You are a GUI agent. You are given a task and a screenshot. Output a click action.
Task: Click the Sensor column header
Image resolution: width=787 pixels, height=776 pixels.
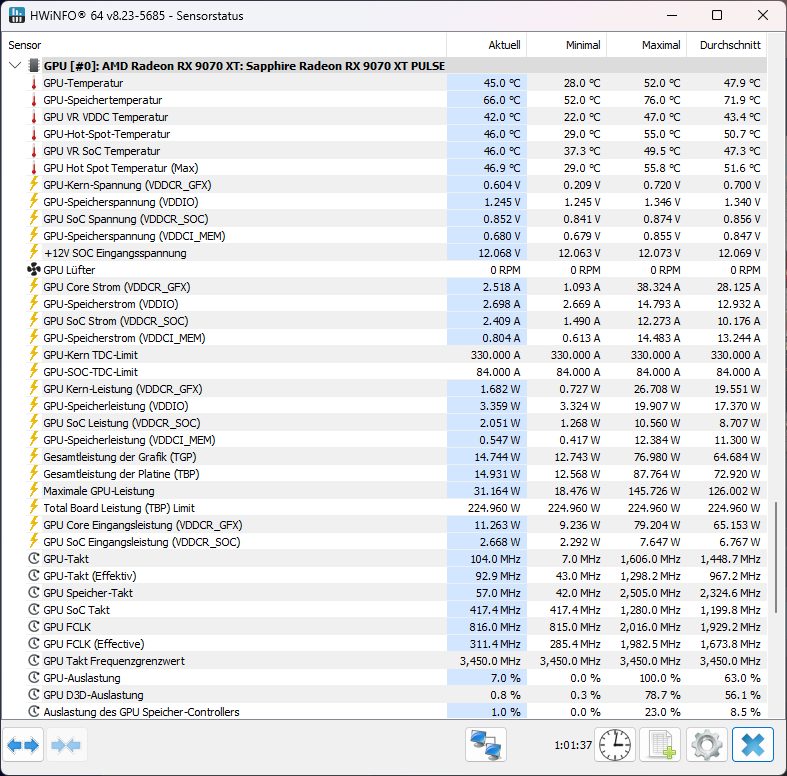click(224, 45)
